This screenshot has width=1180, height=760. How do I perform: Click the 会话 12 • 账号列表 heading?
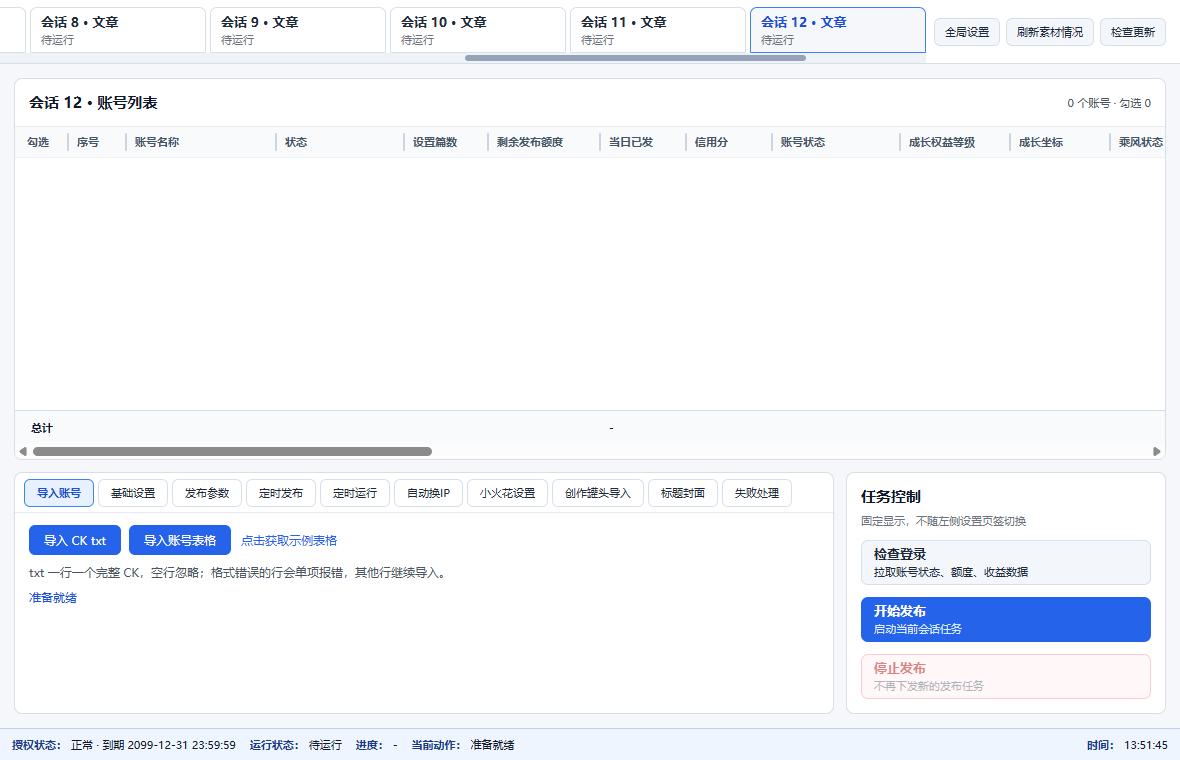pyautogui.click(x=93, y=102)
